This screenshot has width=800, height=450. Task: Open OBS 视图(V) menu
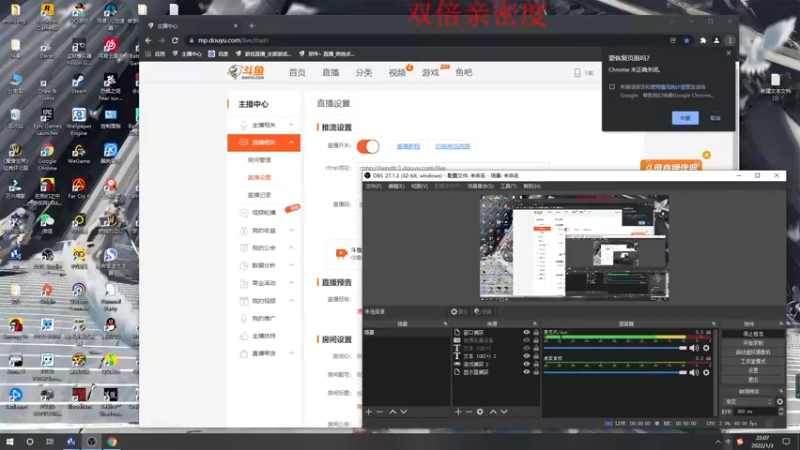click(419, 186)
